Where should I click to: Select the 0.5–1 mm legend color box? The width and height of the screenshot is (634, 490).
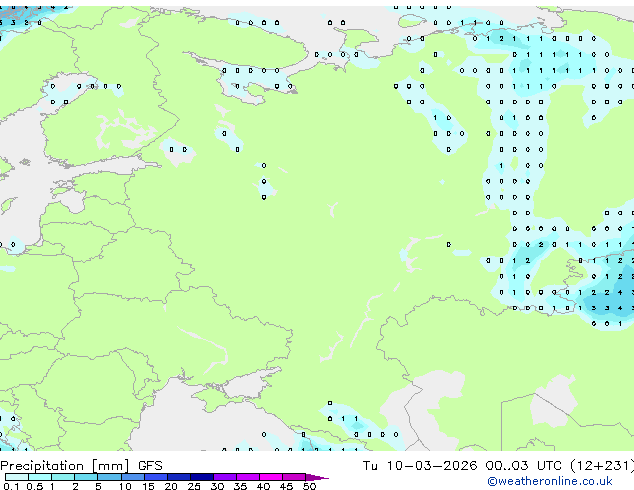pyautogui.click(x=40, y=477)
